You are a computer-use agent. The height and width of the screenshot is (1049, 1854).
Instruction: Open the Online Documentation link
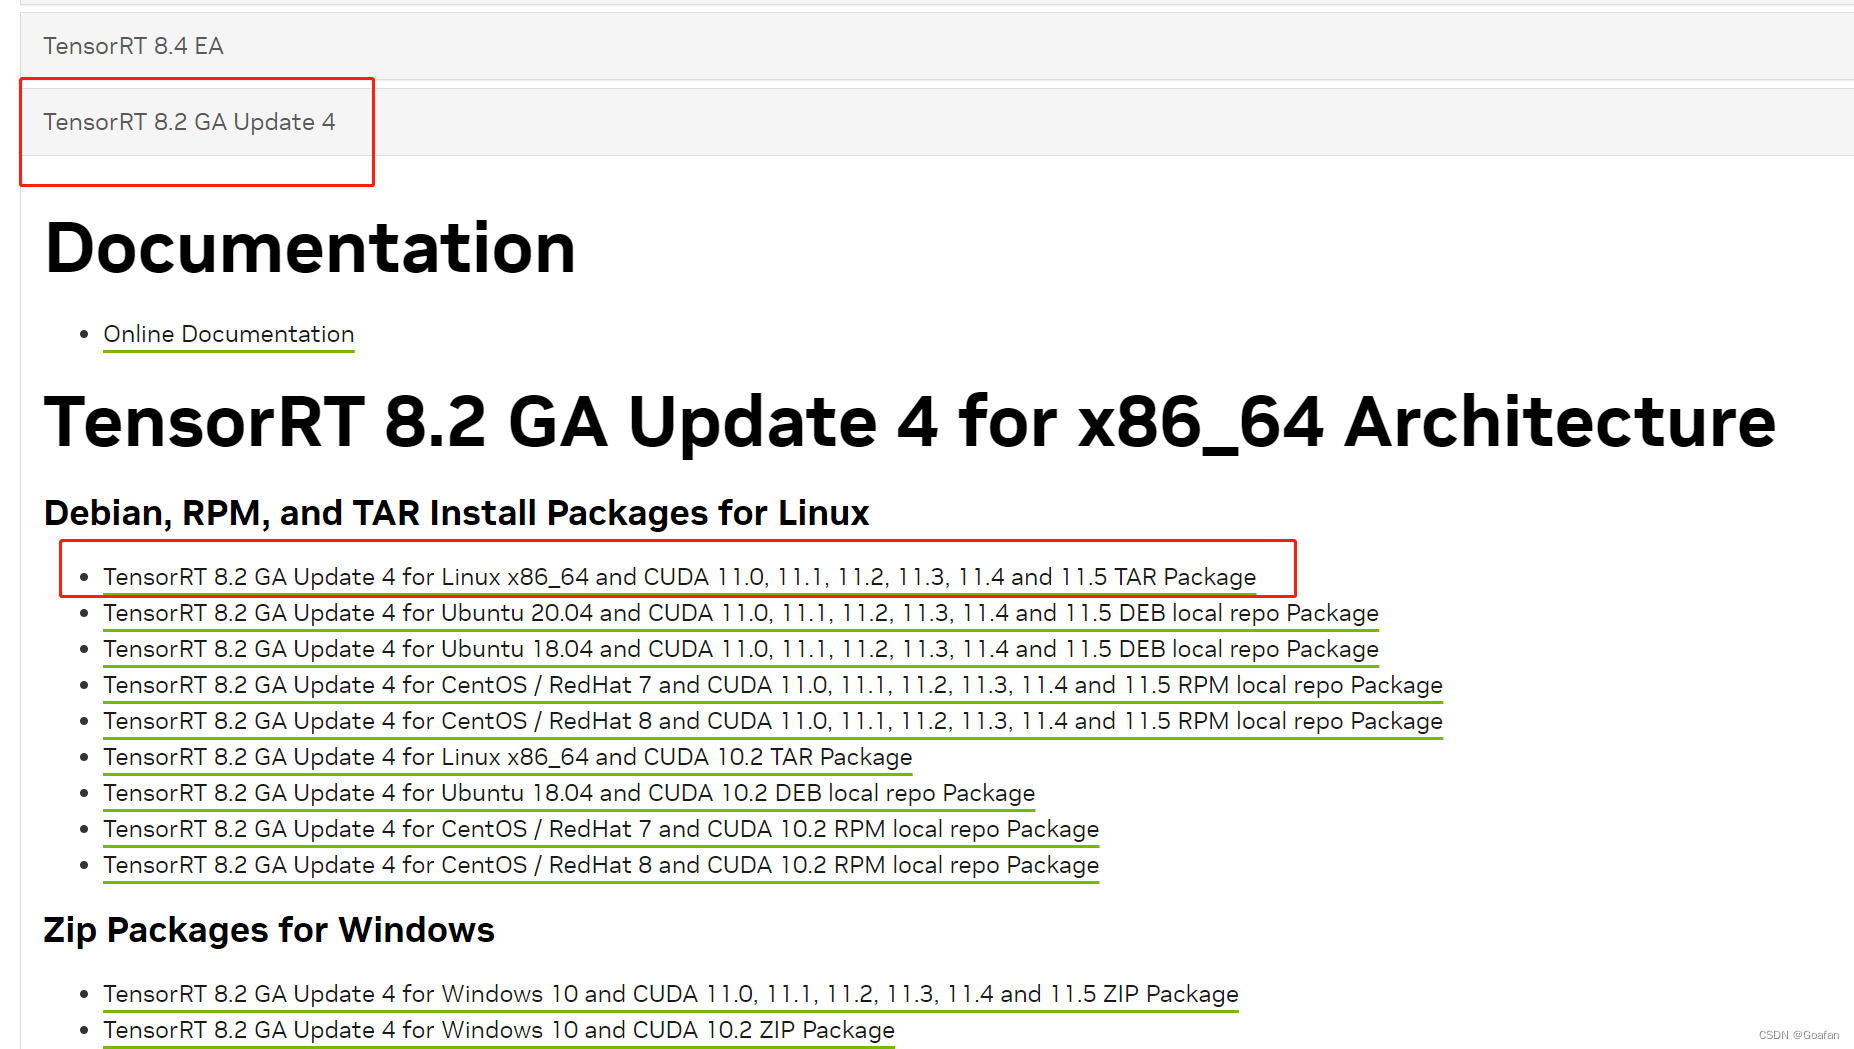click(228, 334)
